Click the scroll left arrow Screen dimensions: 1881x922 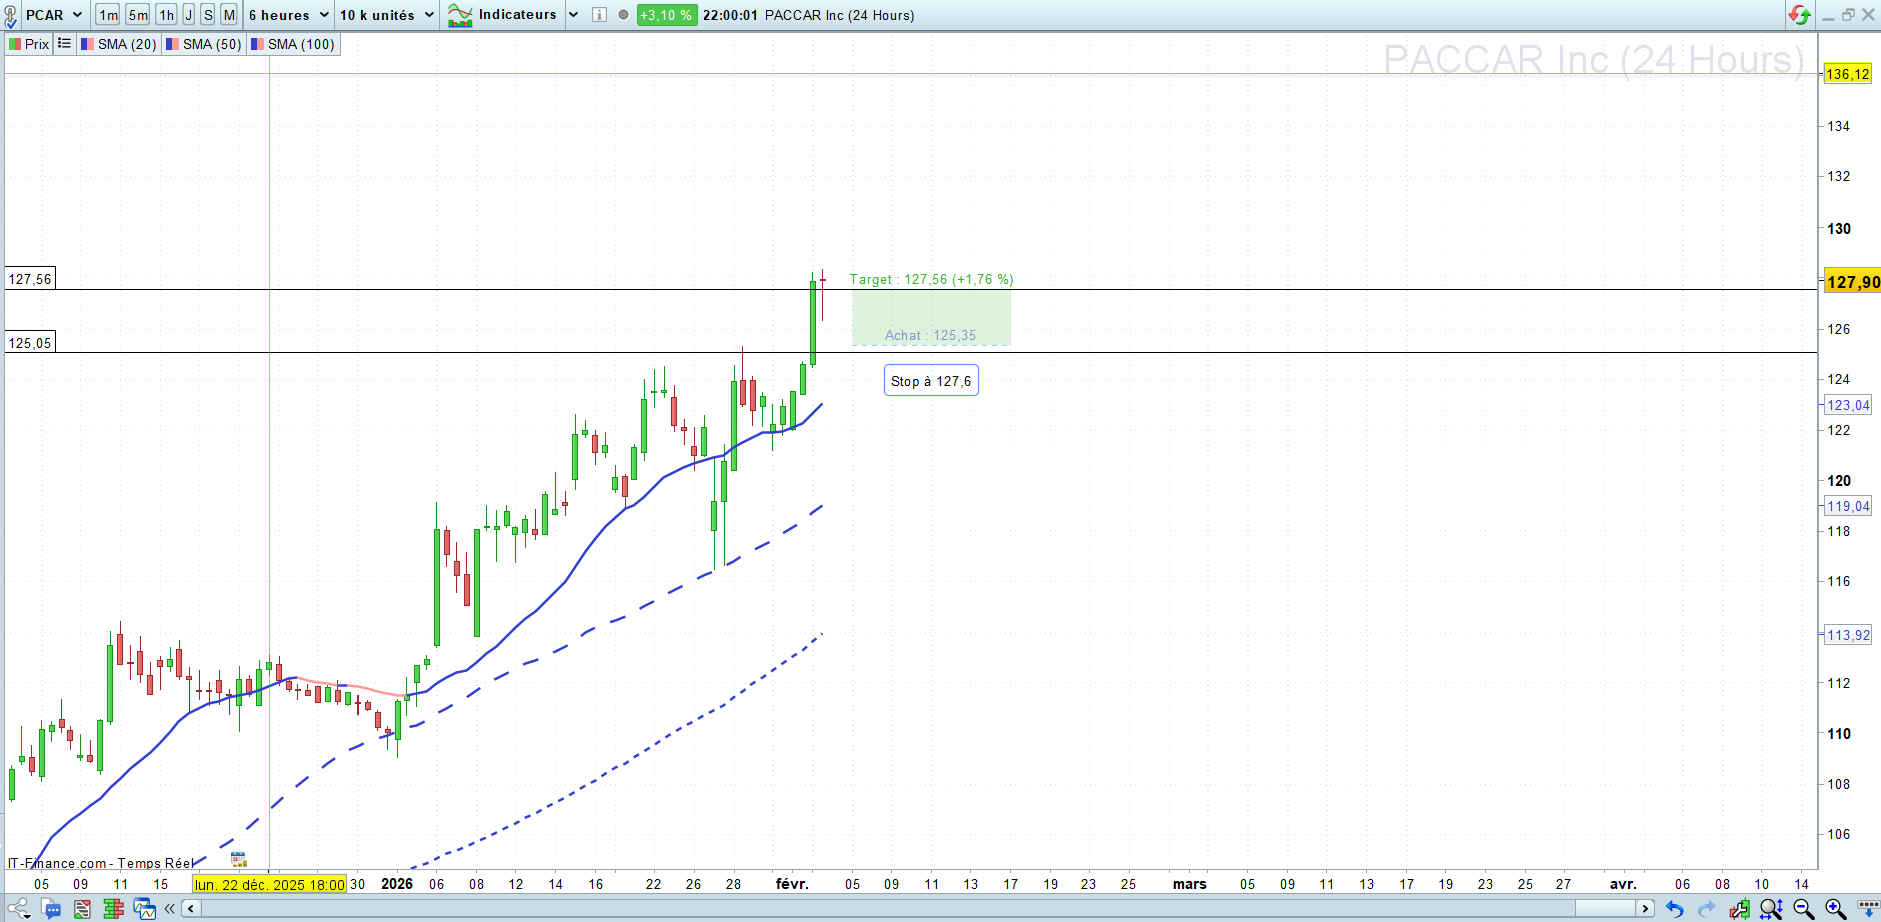190,909
